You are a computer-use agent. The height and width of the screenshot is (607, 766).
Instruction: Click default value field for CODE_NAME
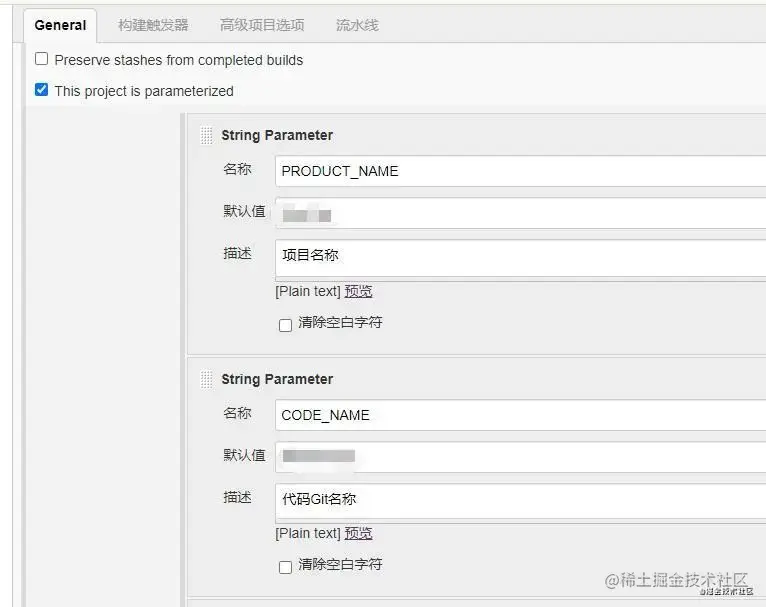[x=520, y=457]
